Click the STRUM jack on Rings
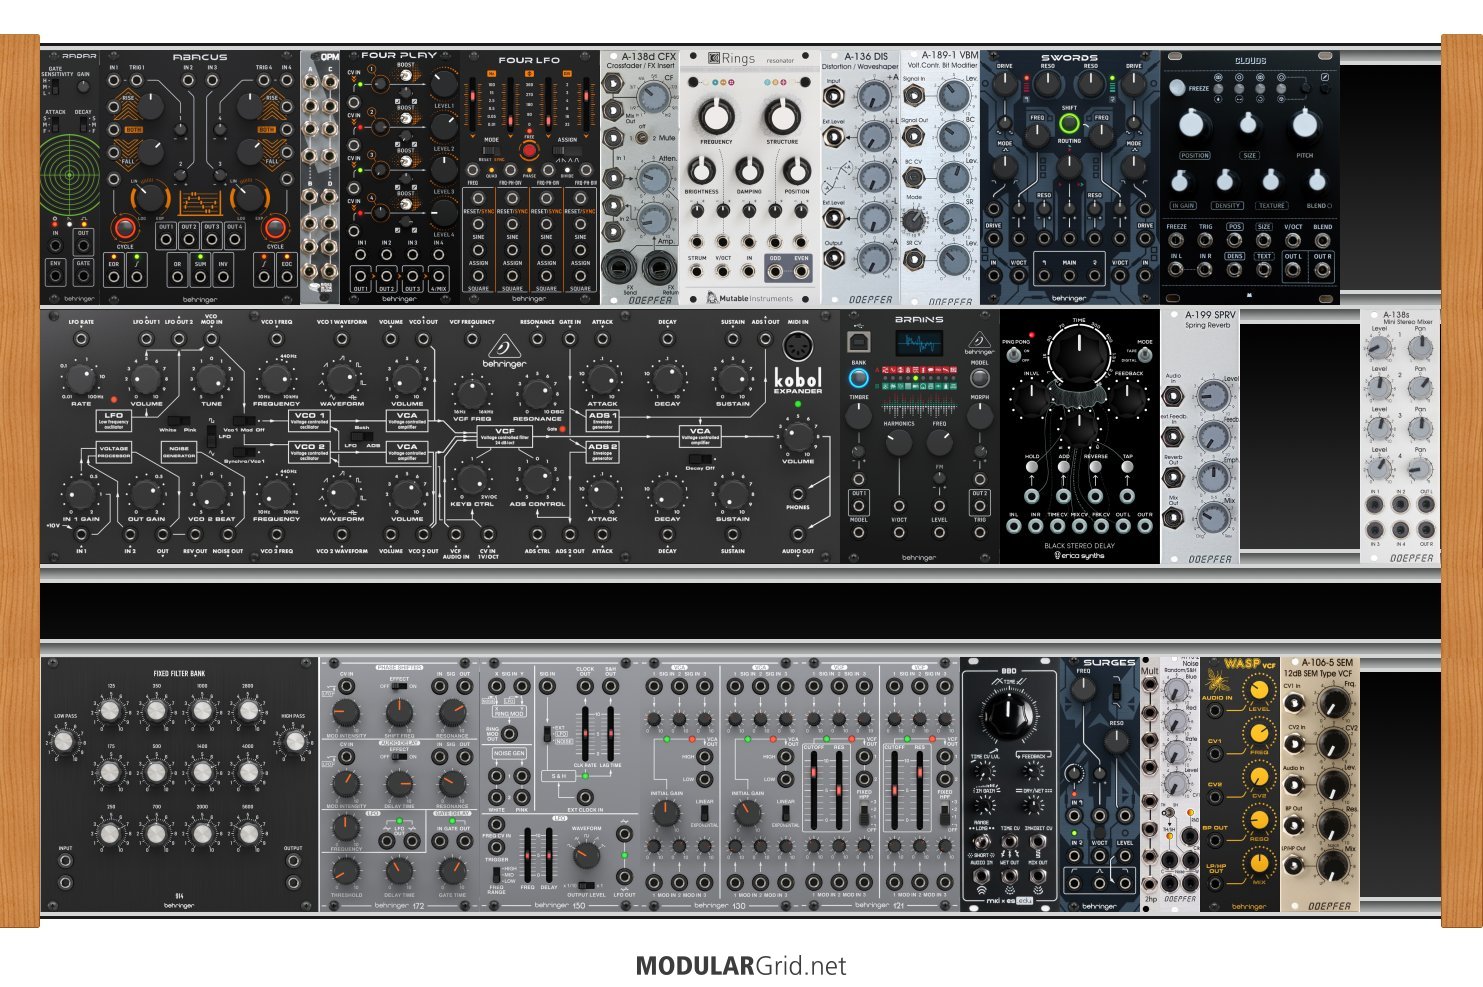The image size is (1483, 987). (698, 270)
